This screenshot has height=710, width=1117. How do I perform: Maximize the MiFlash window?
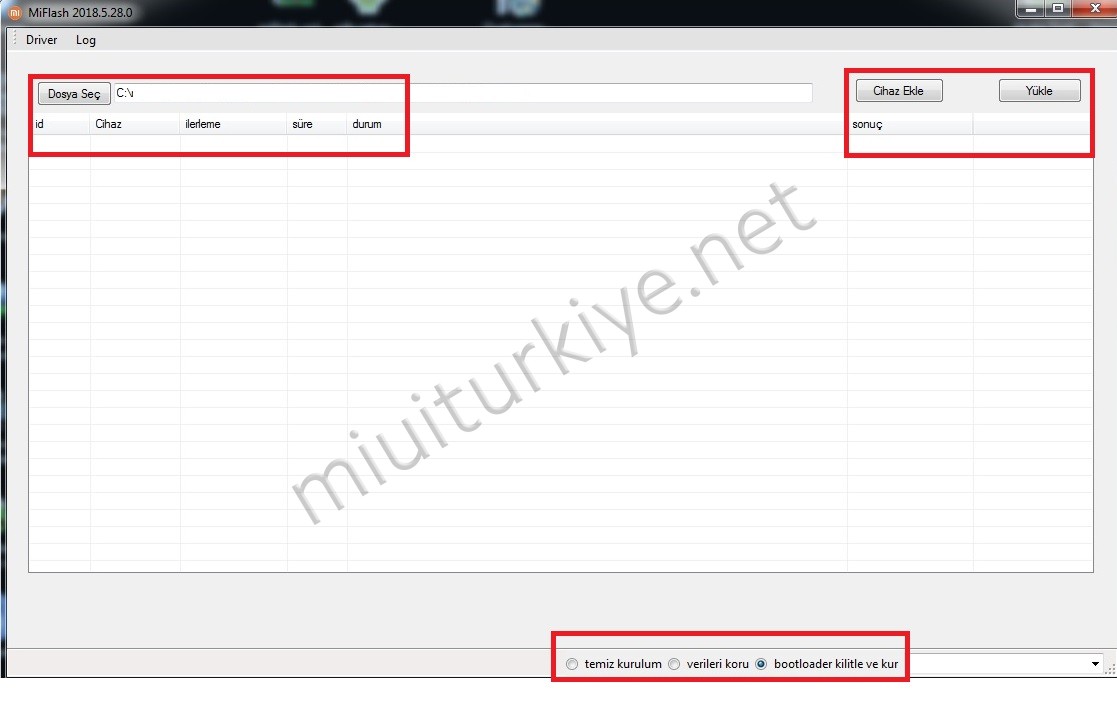(1058, 9)
